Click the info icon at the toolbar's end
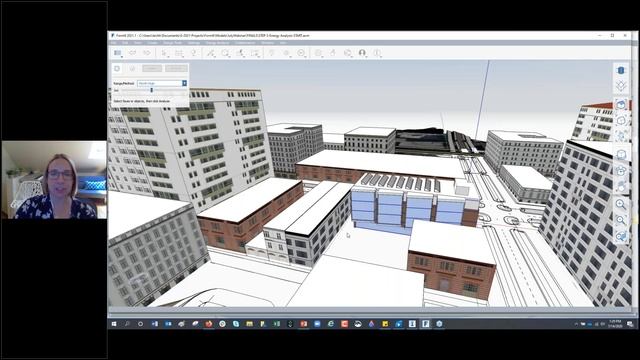Screen dimensions: 640x360 pyautogui.click(x=377, y=53)
